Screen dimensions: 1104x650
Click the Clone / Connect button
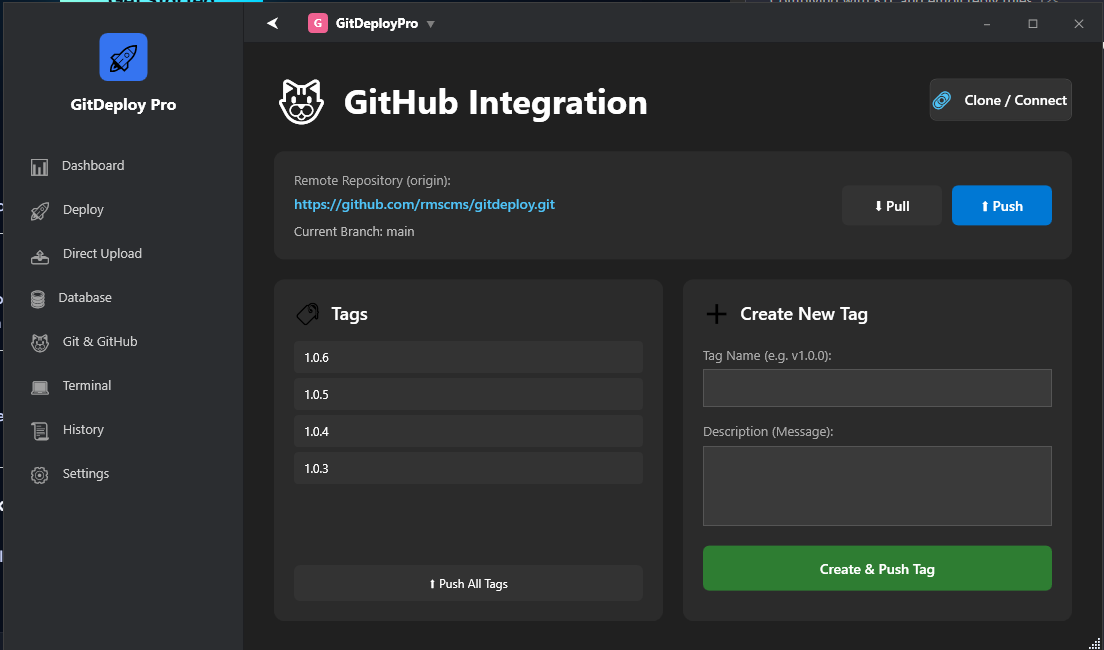1000,100
